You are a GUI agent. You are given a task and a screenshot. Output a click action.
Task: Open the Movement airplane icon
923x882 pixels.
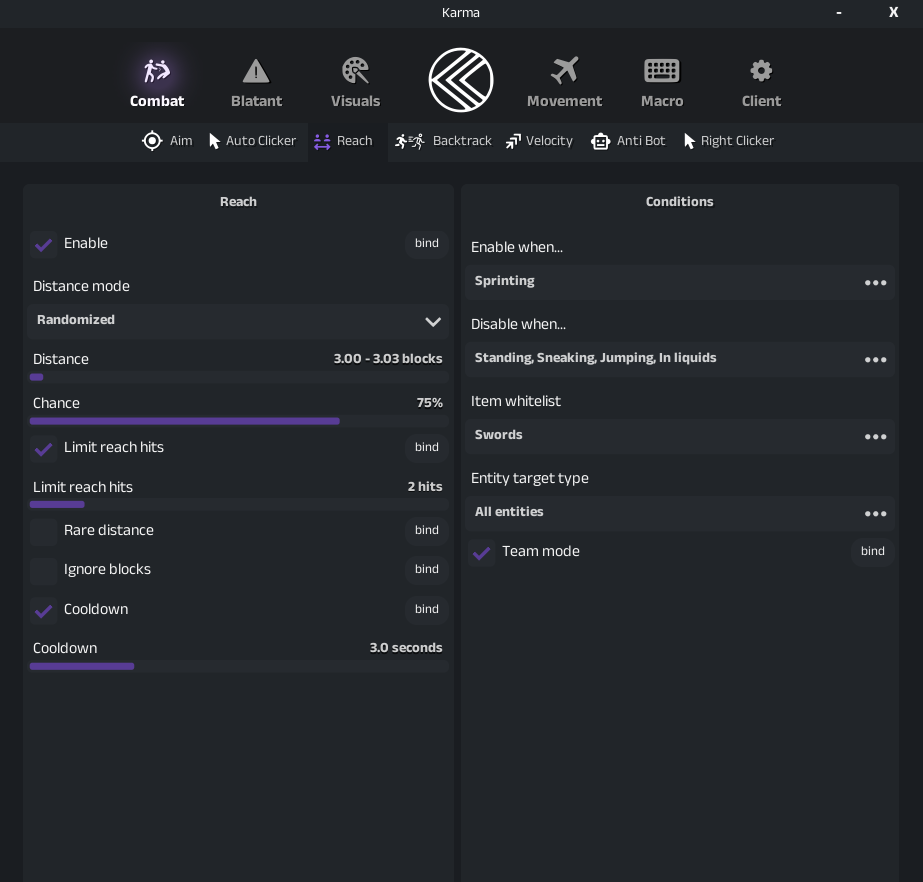coord(565,71)
